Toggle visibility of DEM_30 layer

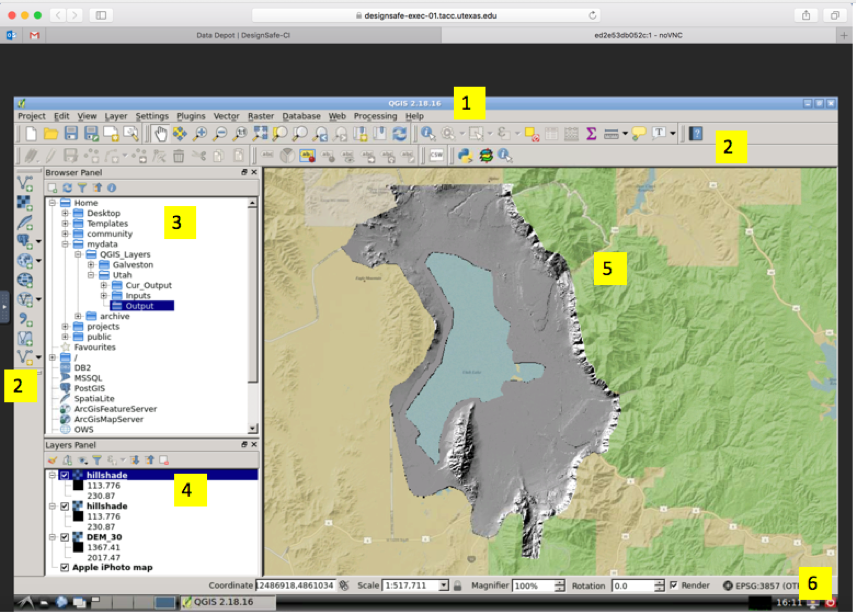(x=66, y=539)
